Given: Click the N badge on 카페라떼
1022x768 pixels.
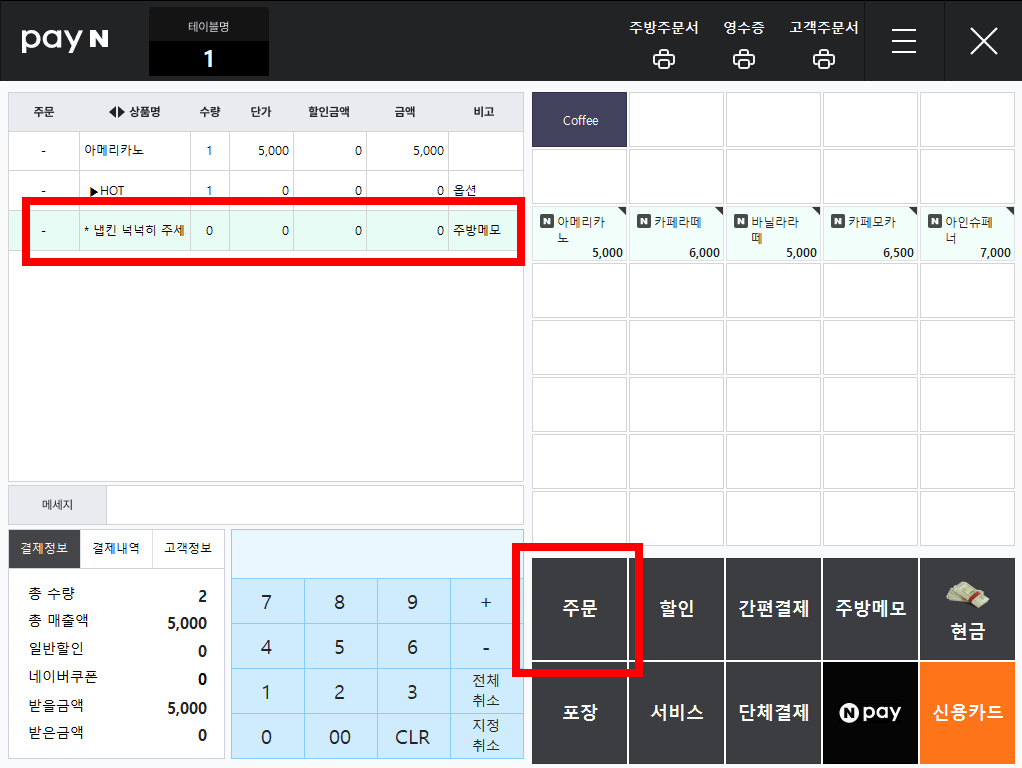Looking at the screenshot, I should pos(644,221).
